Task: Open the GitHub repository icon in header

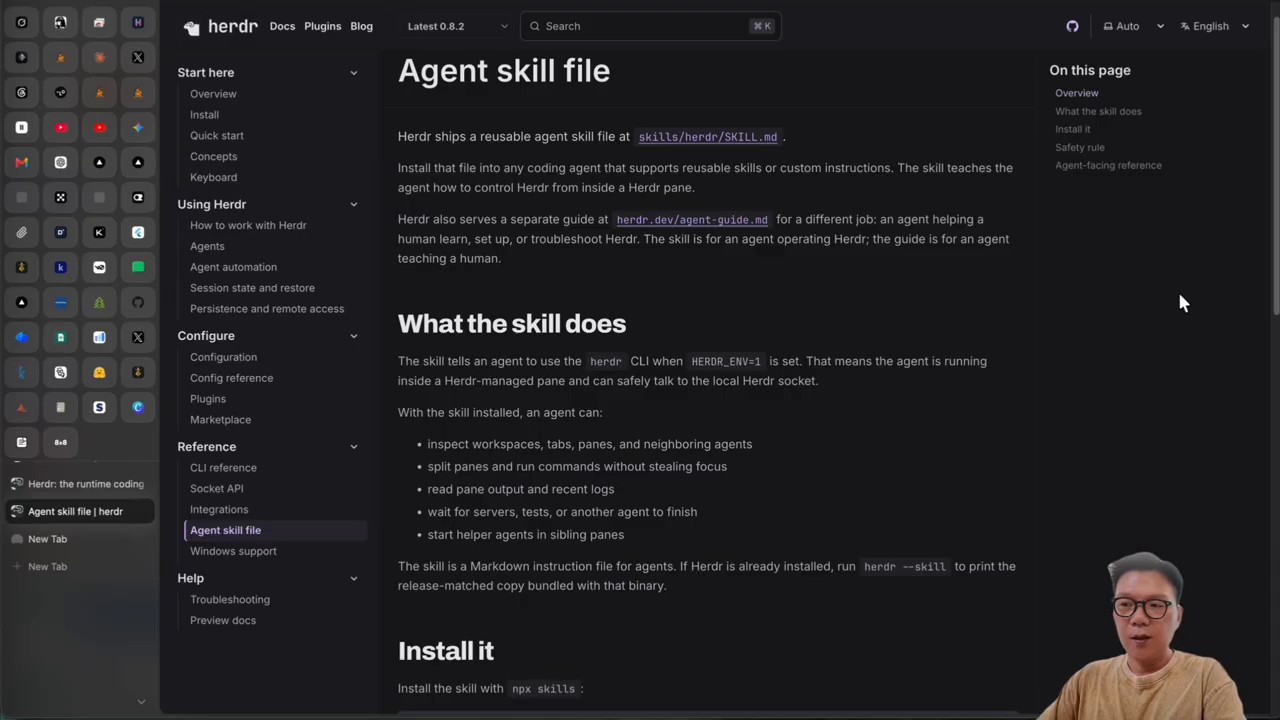Action: tap(1072, 26)
